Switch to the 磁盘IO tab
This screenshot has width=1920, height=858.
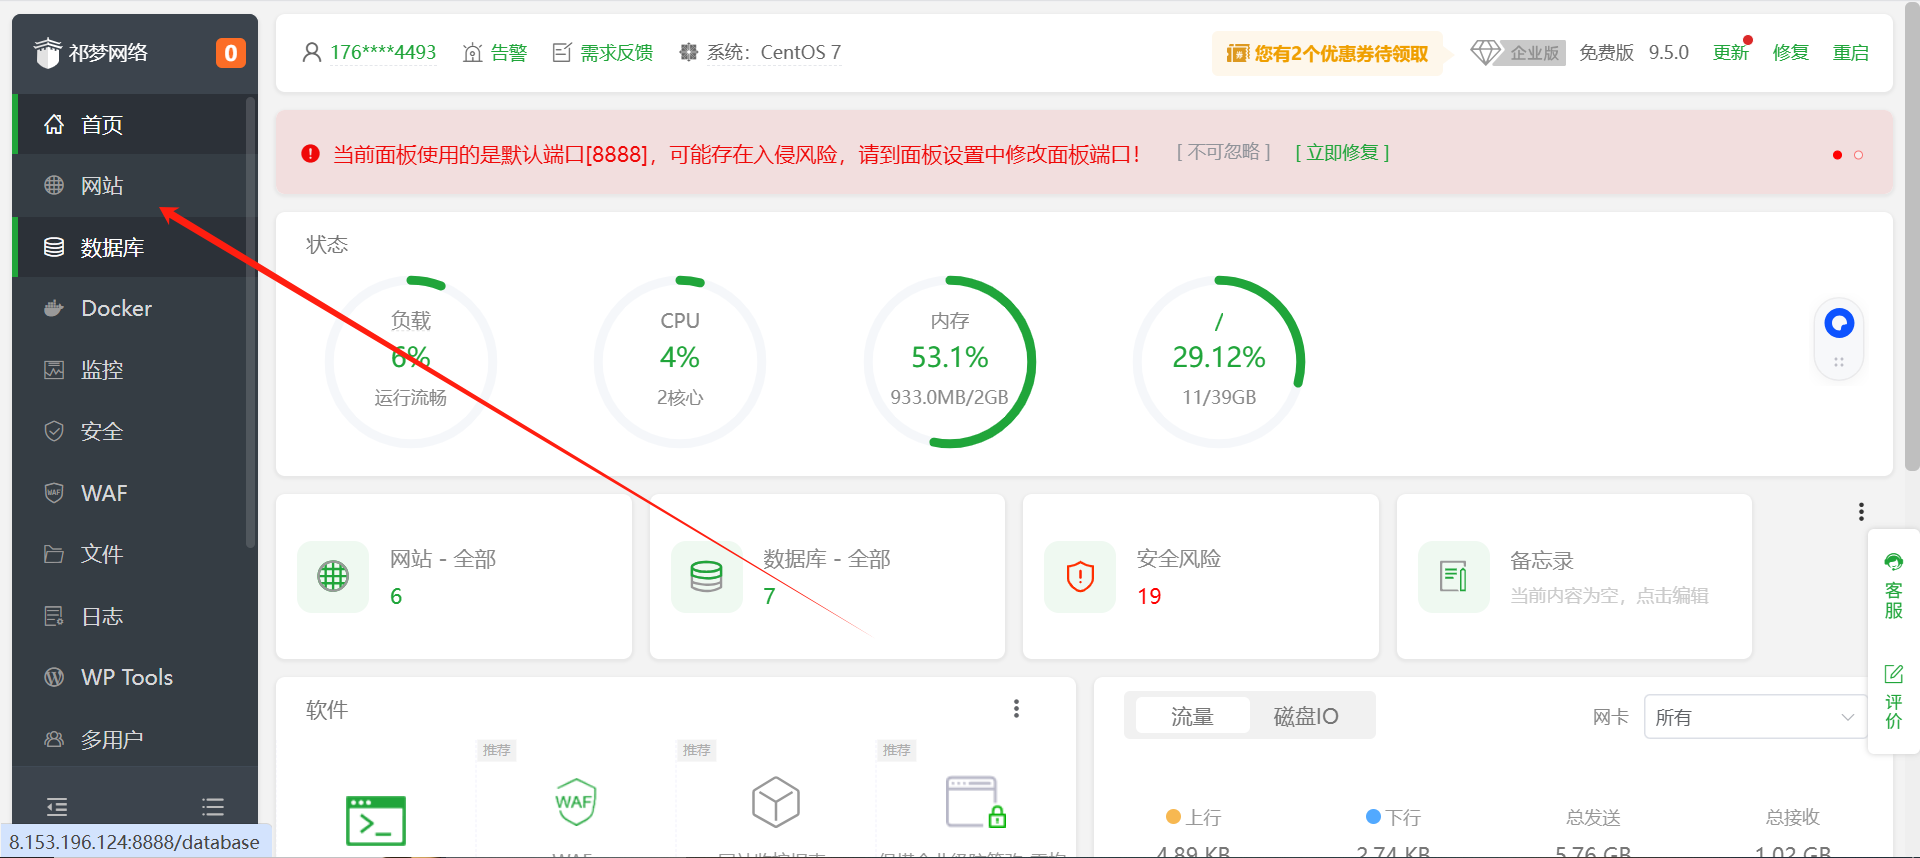coord(1306,716)
